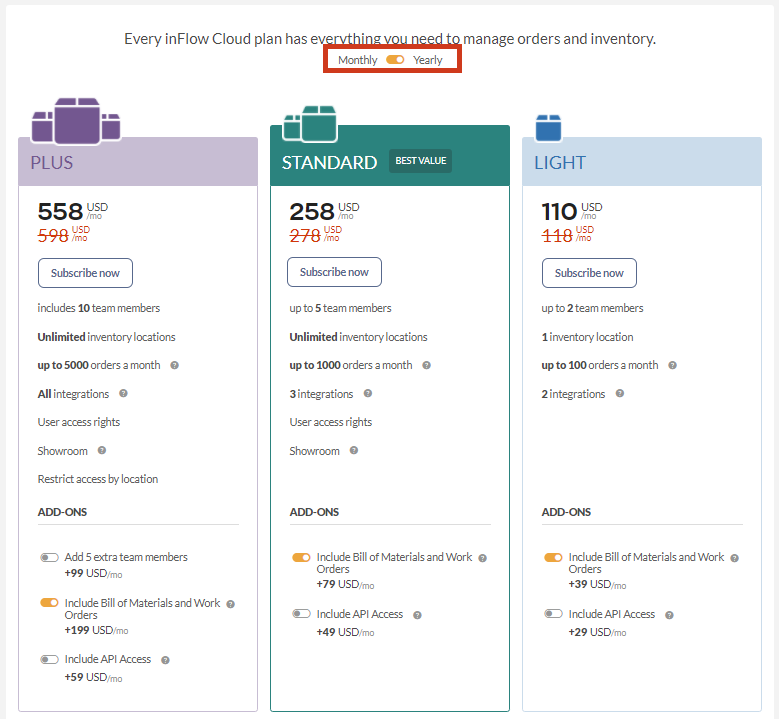The image size is (779, 719).
Task: Click 'includes 10 team members' text
Action: [99, 308]
